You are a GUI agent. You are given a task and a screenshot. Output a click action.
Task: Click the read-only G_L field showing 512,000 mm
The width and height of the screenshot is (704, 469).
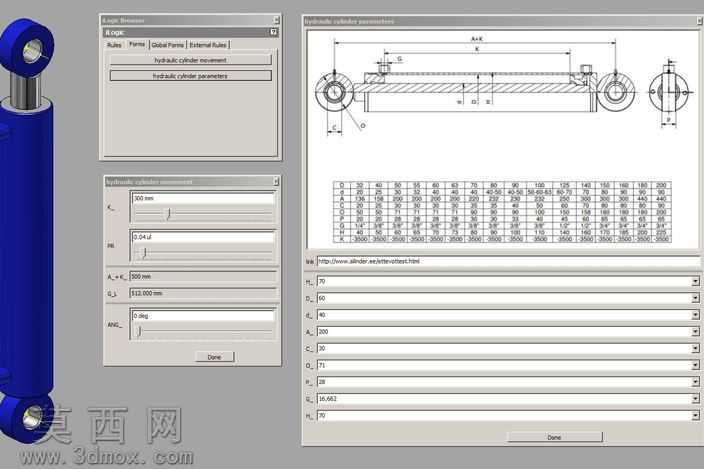[203, 293]
